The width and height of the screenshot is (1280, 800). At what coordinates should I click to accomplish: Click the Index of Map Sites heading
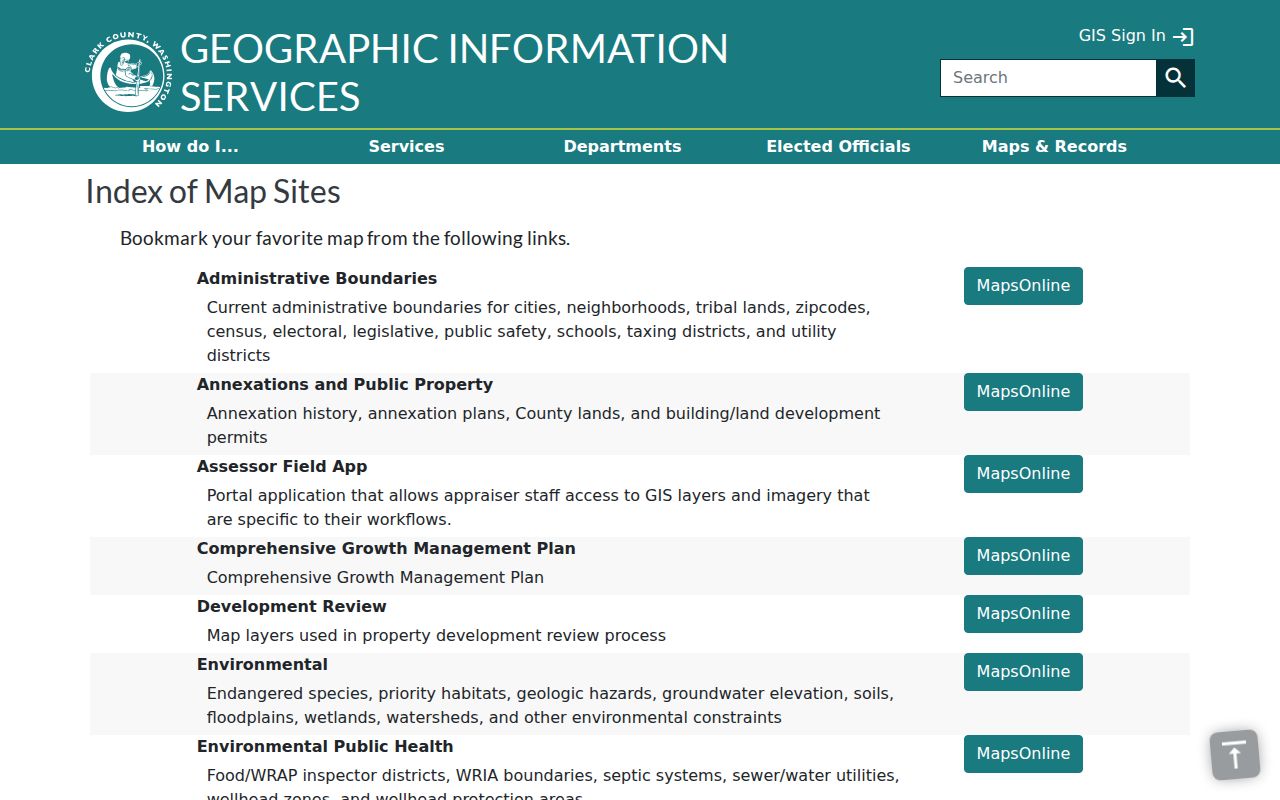(213, 192)
